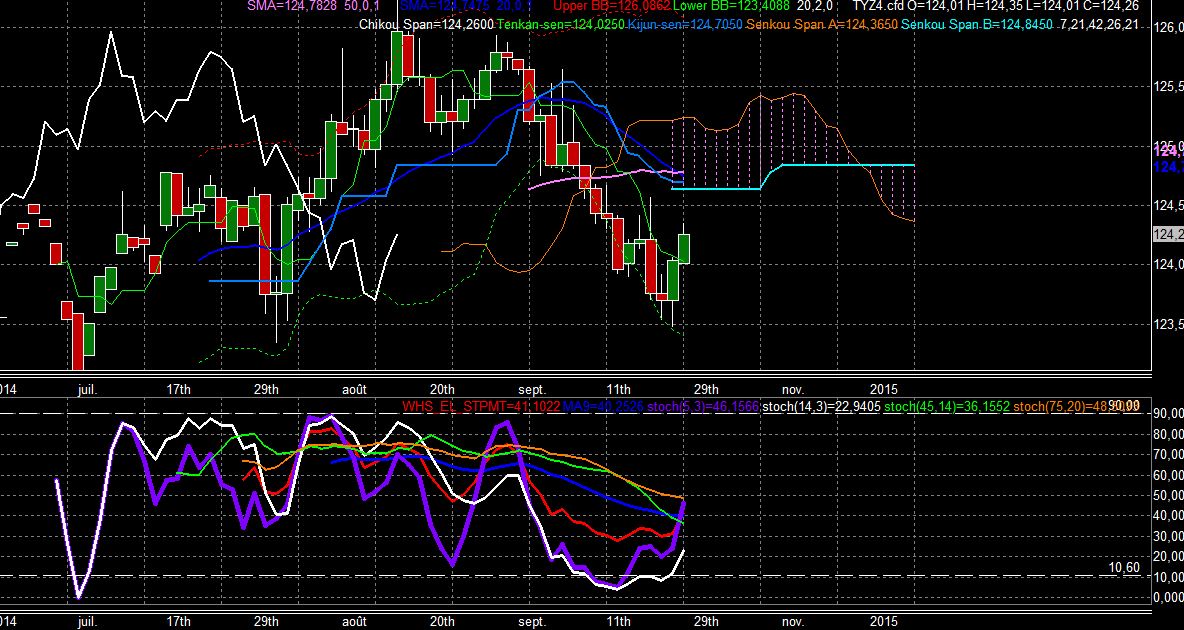
Task: Click the 124,5 price axis label
Action: (x=1169, y=205)
